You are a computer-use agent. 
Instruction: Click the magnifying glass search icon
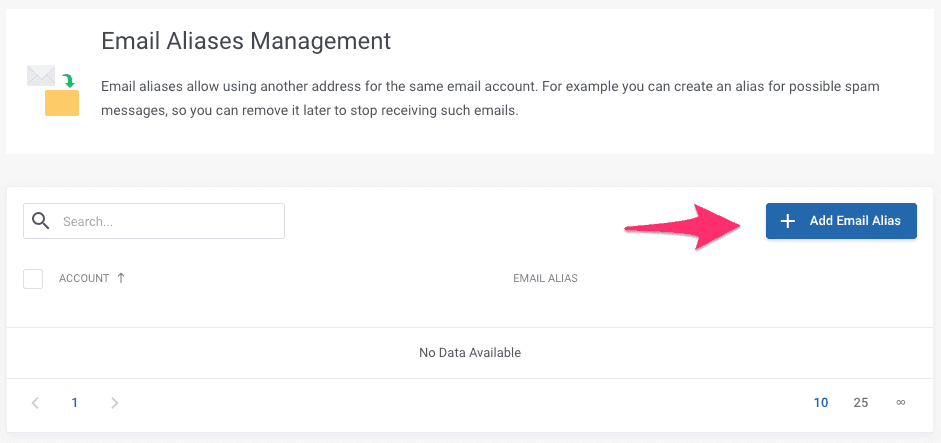(41, 221)
